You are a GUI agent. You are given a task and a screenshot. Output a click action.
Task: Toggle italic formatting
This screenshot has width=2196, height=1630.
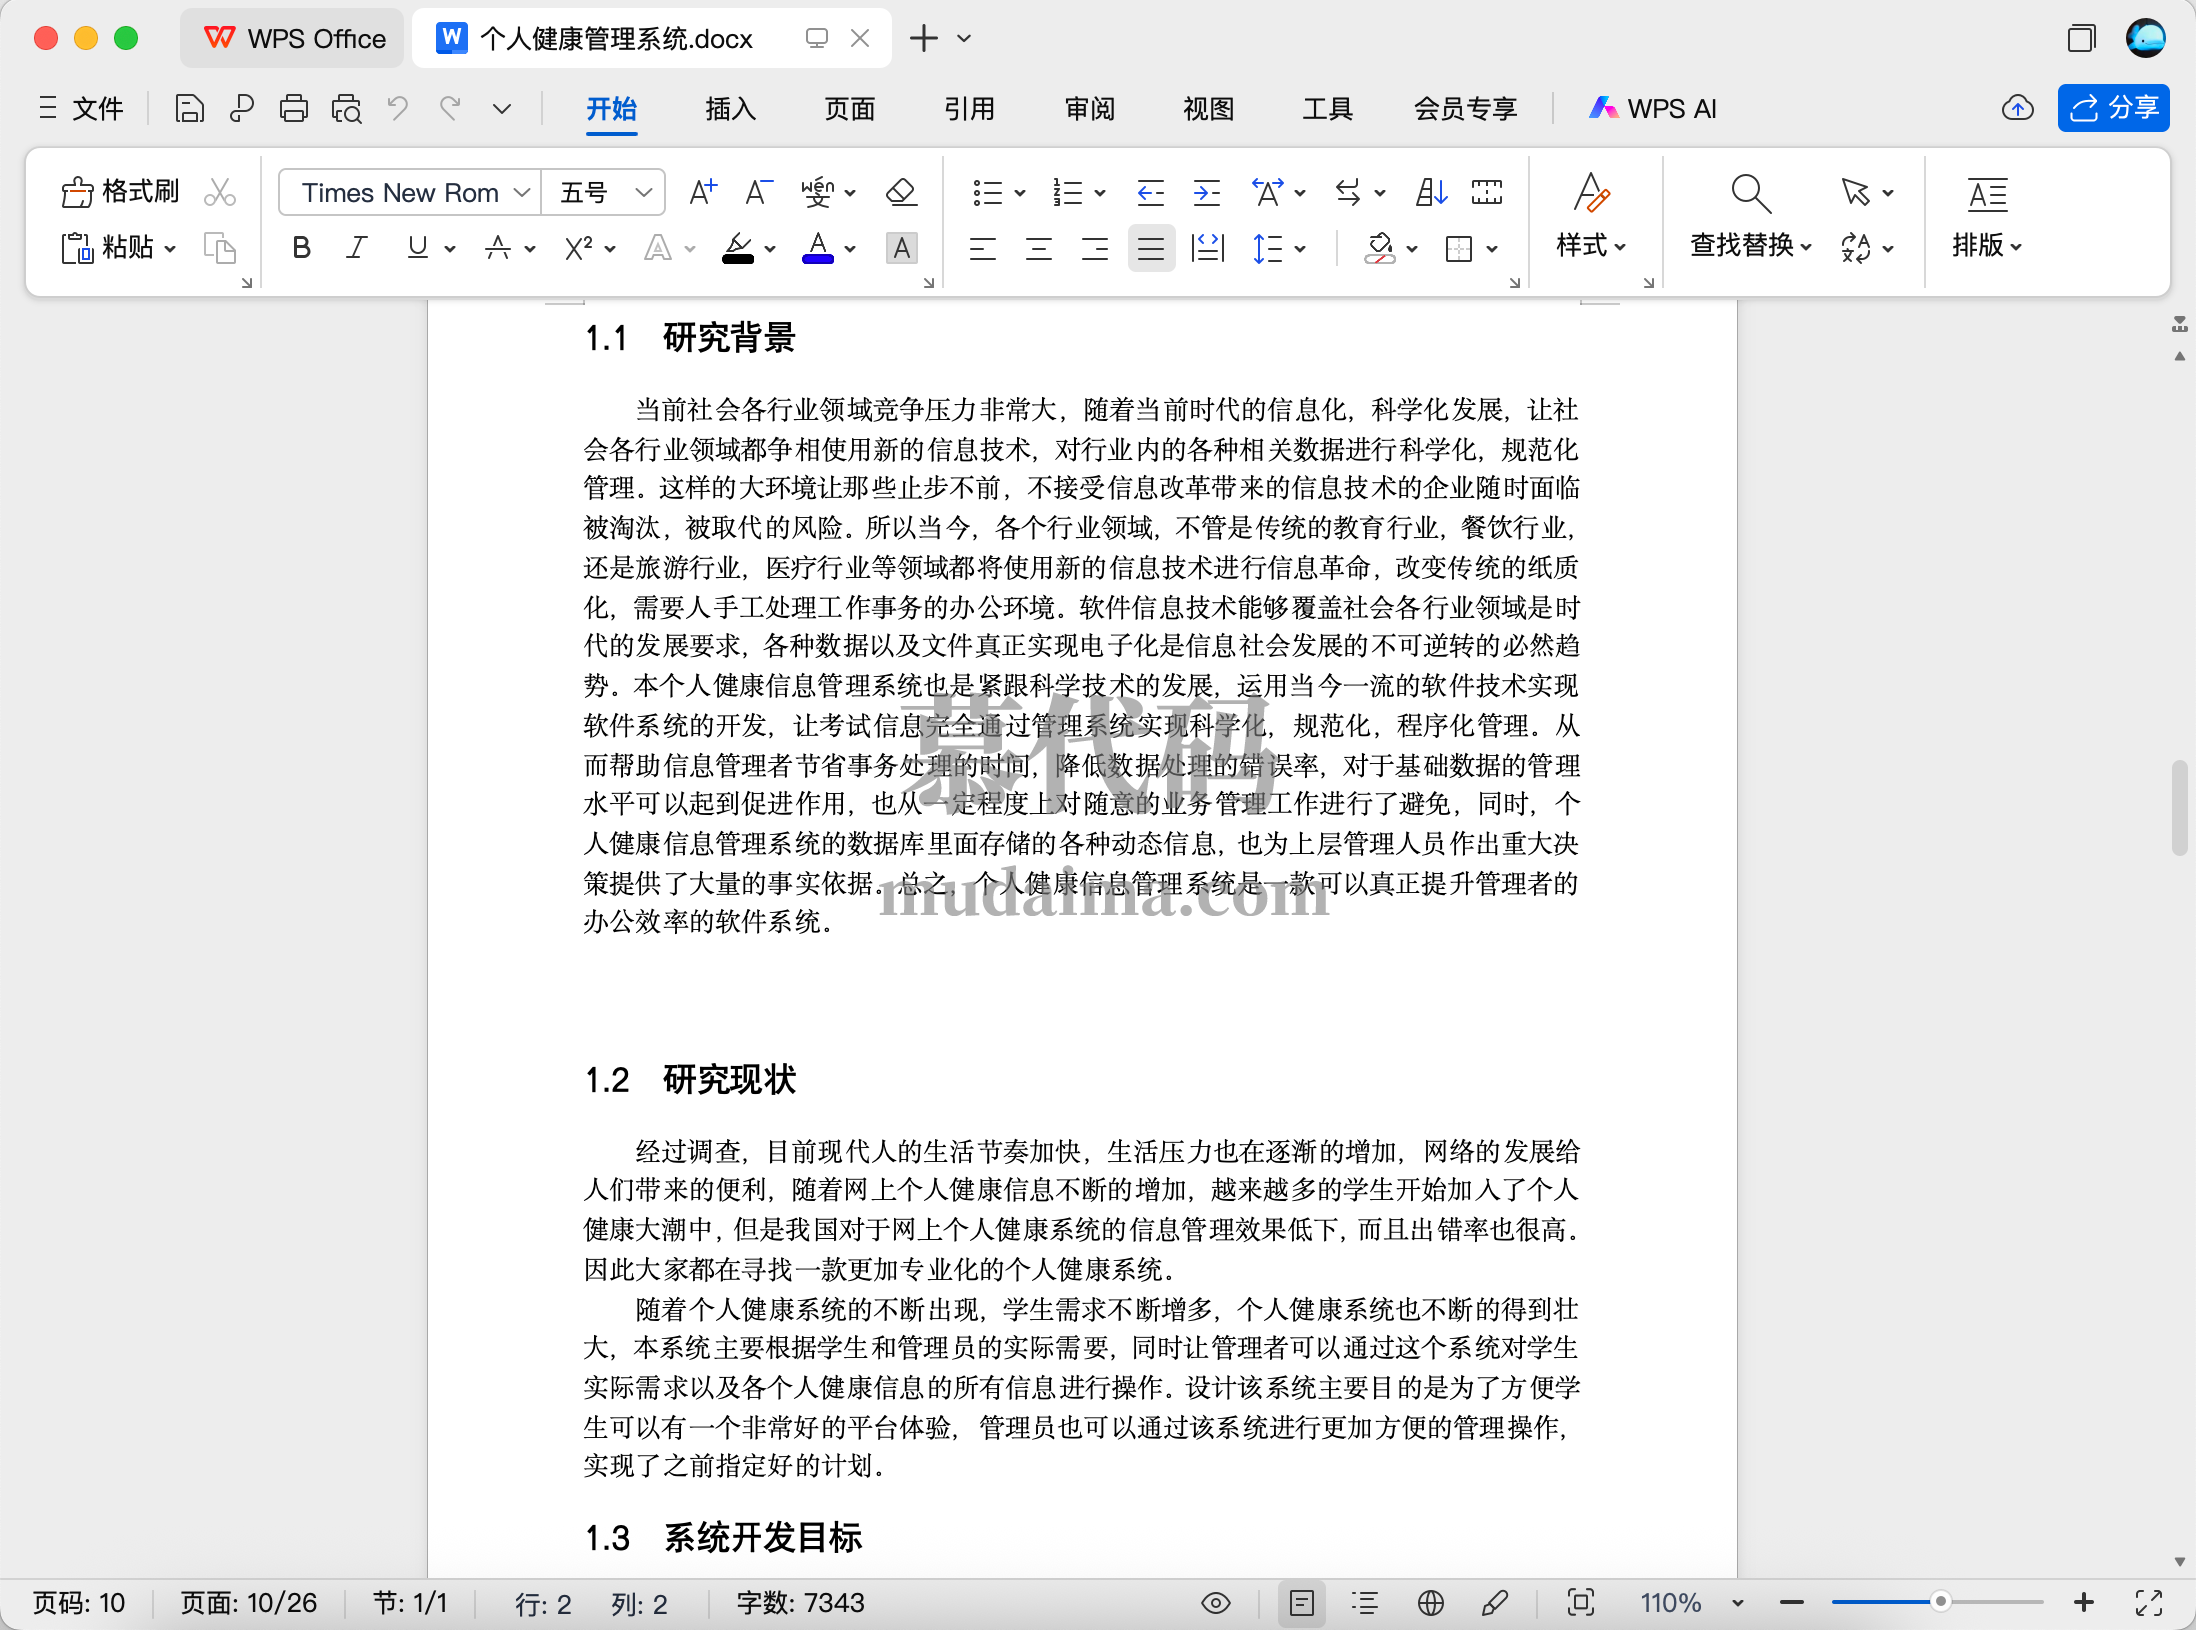point(356,248)
